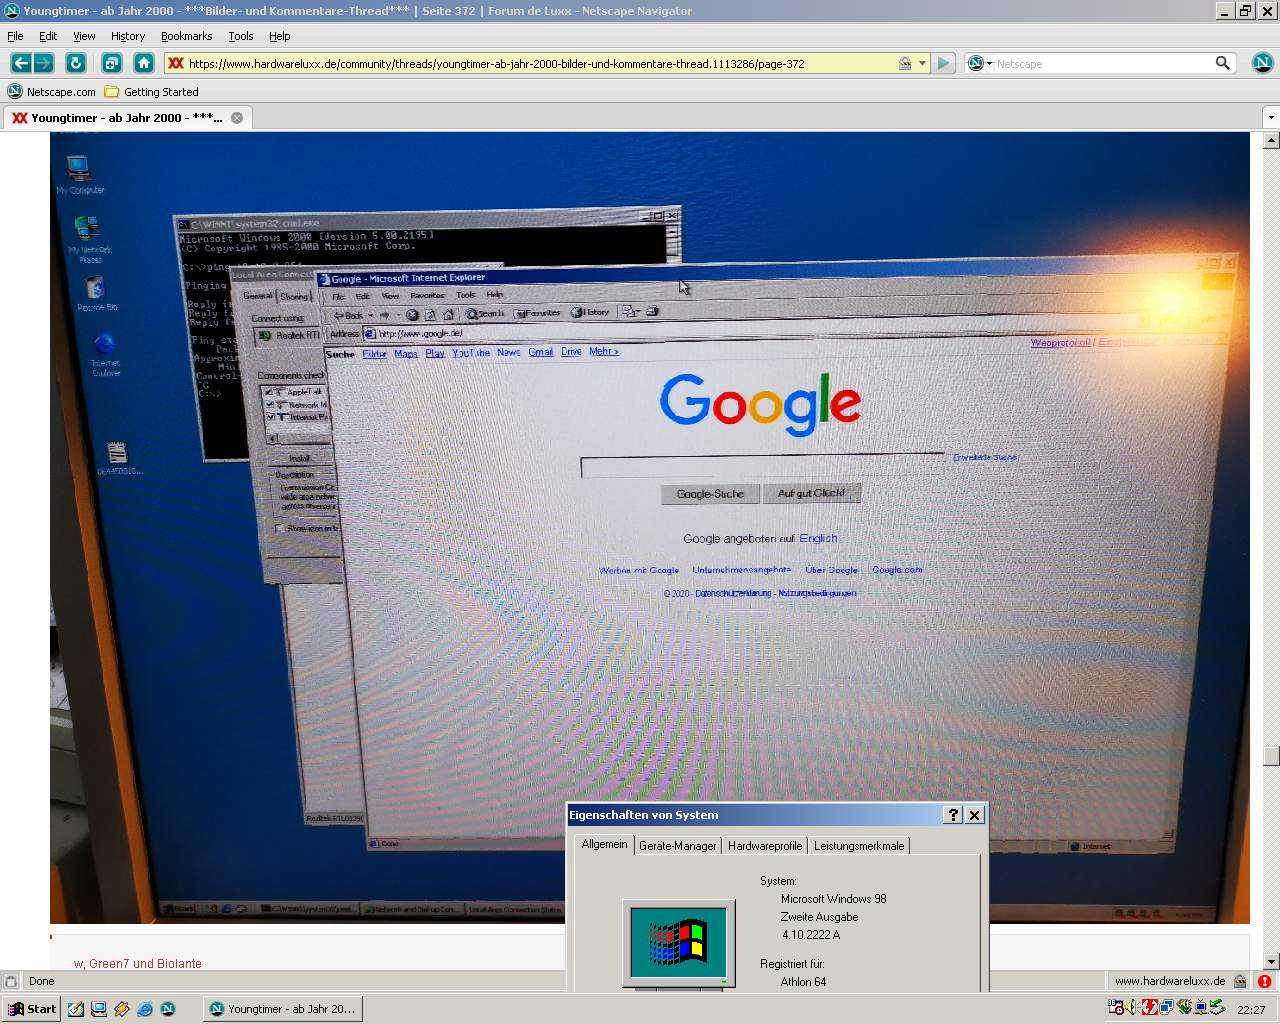This screenshot has height=1024, width=1280.
Task: Switch to the Allgemein tab
Action: point(605,844)
